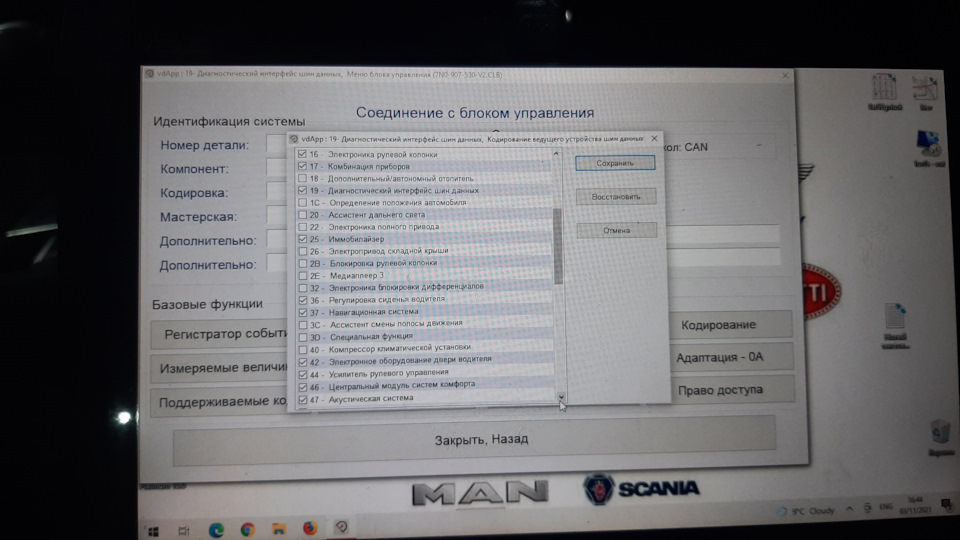Check 40 - Компрессор климатической установки
The image size is (960, 540).
(x=302, y=350)
